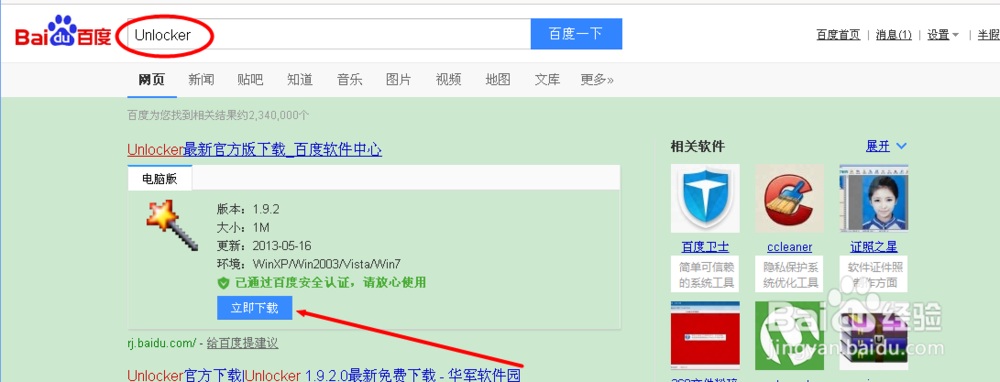Click the 百度一下 search button

pyautogui.click(x=577, y=34)
